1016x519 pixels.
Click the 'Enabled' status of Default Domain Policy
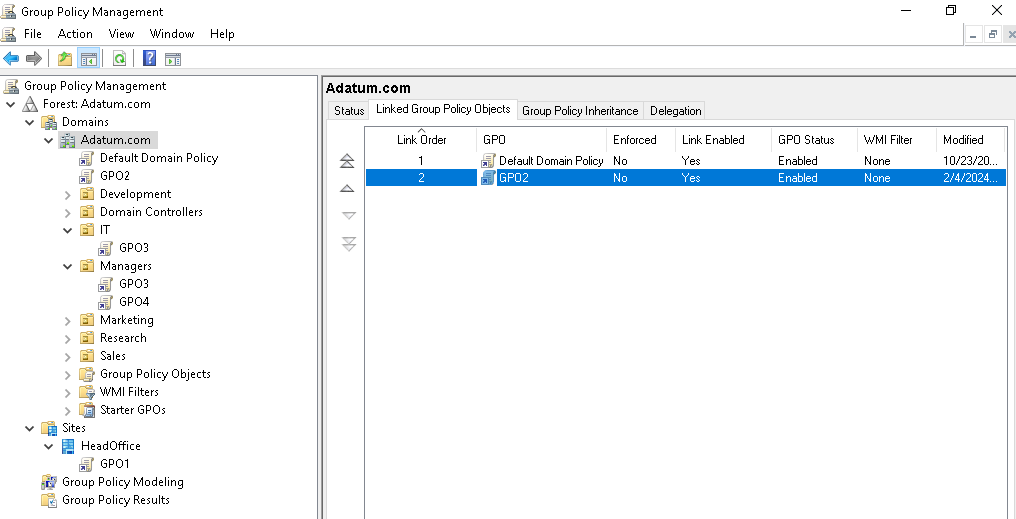pyautogui.click(x=798, y=161)
